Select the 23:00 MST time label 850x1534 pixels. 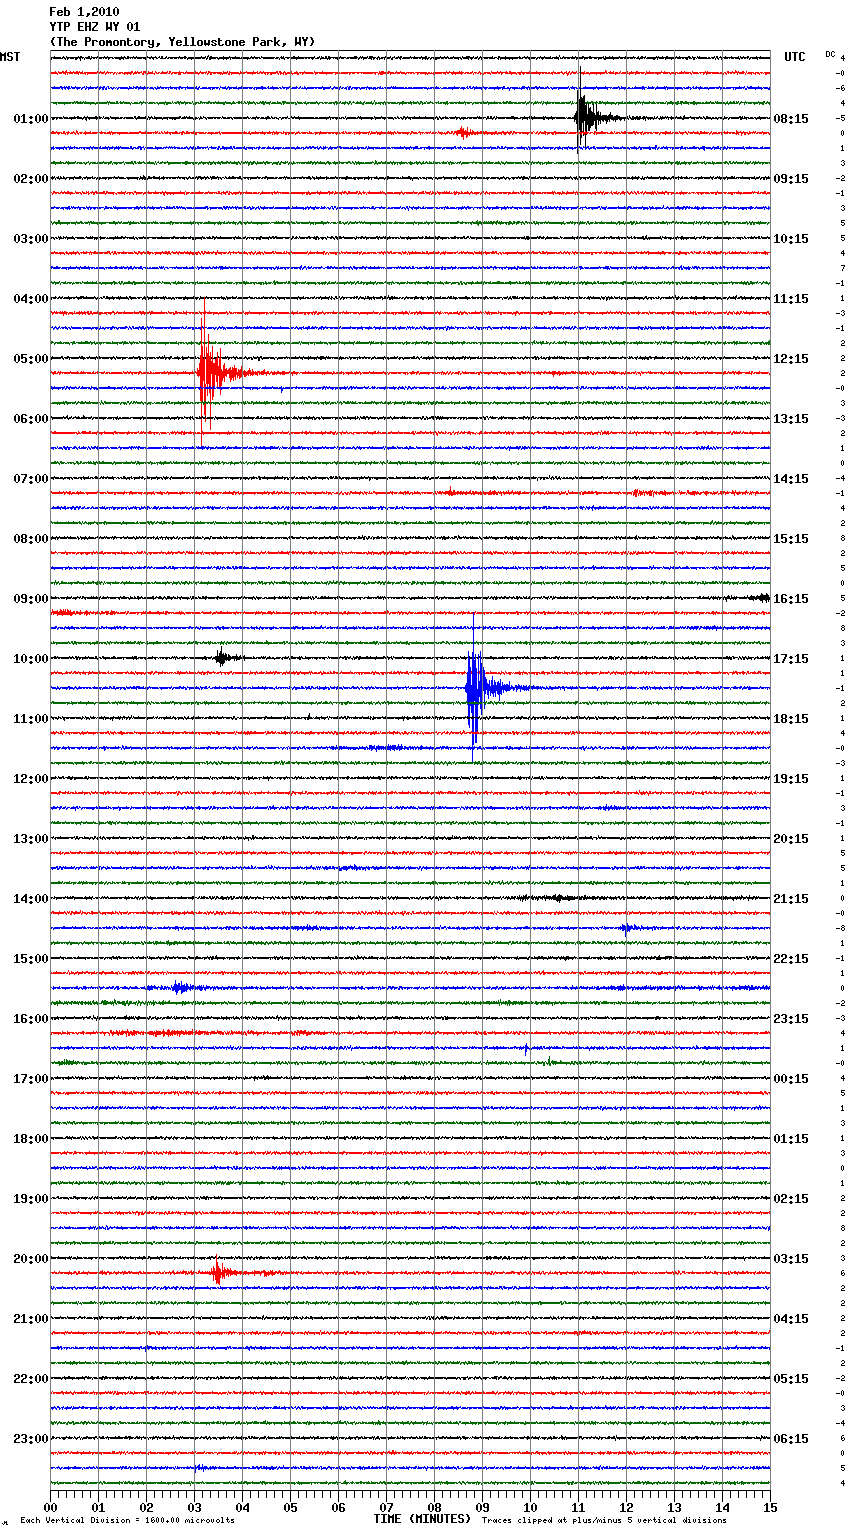pyautogui.click(x=31, y=1439)
